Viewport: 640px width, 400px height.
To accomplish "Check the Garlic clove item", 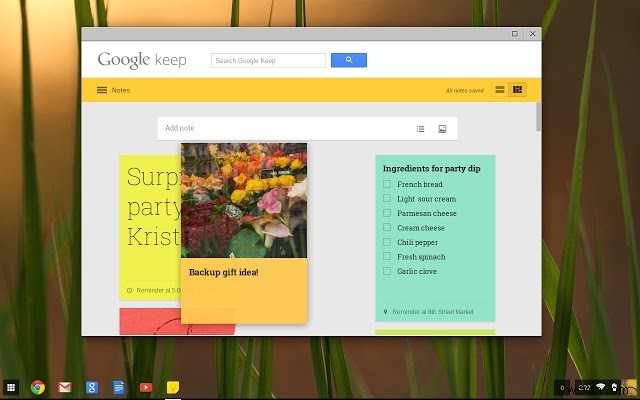I will 387,271.
